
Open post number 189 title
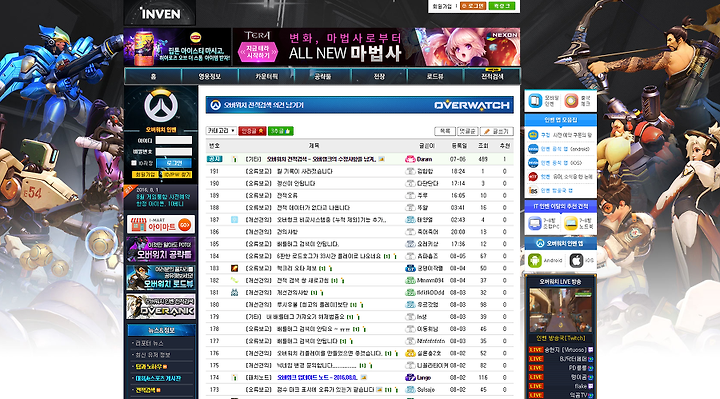pos(287,196)
